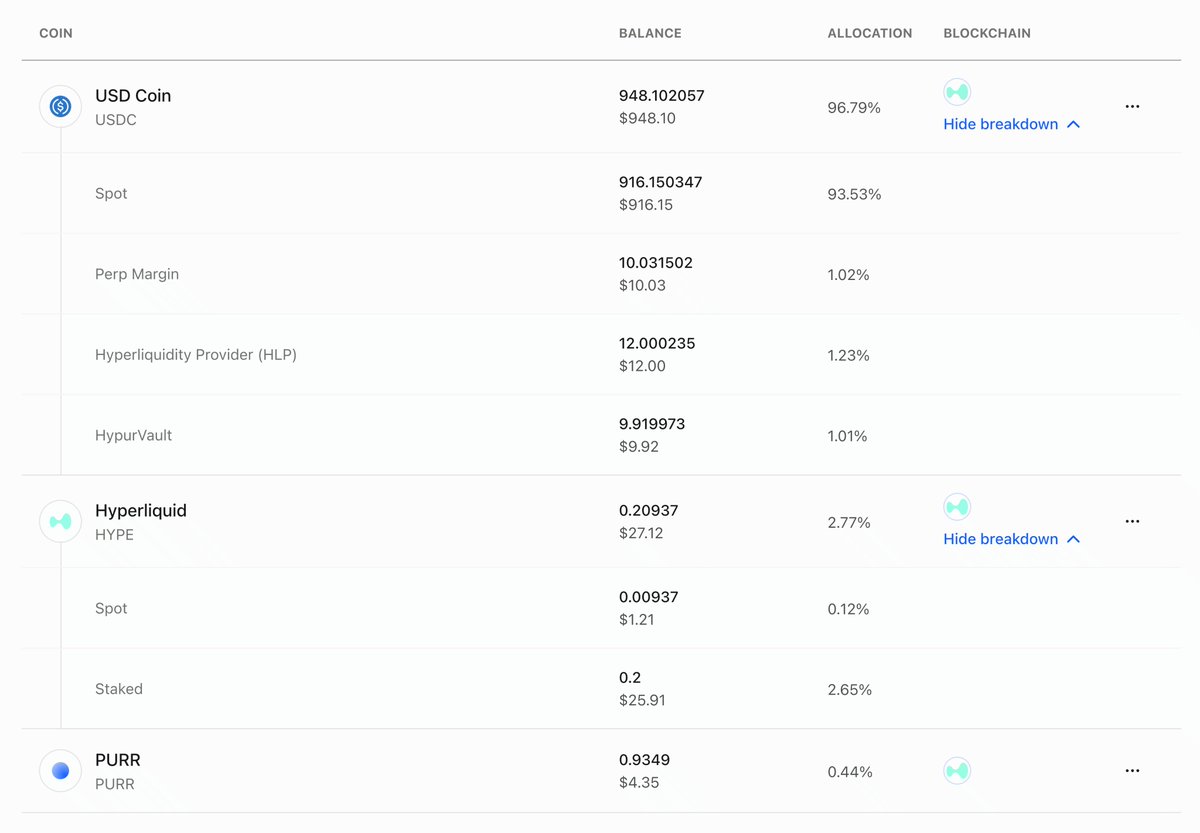
Task: Select the Hyperliquid coin name
Action: (141, 511)
